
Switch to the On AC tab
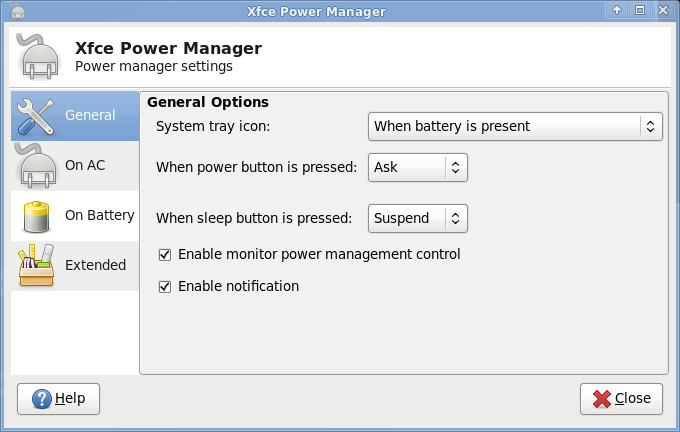75,166
